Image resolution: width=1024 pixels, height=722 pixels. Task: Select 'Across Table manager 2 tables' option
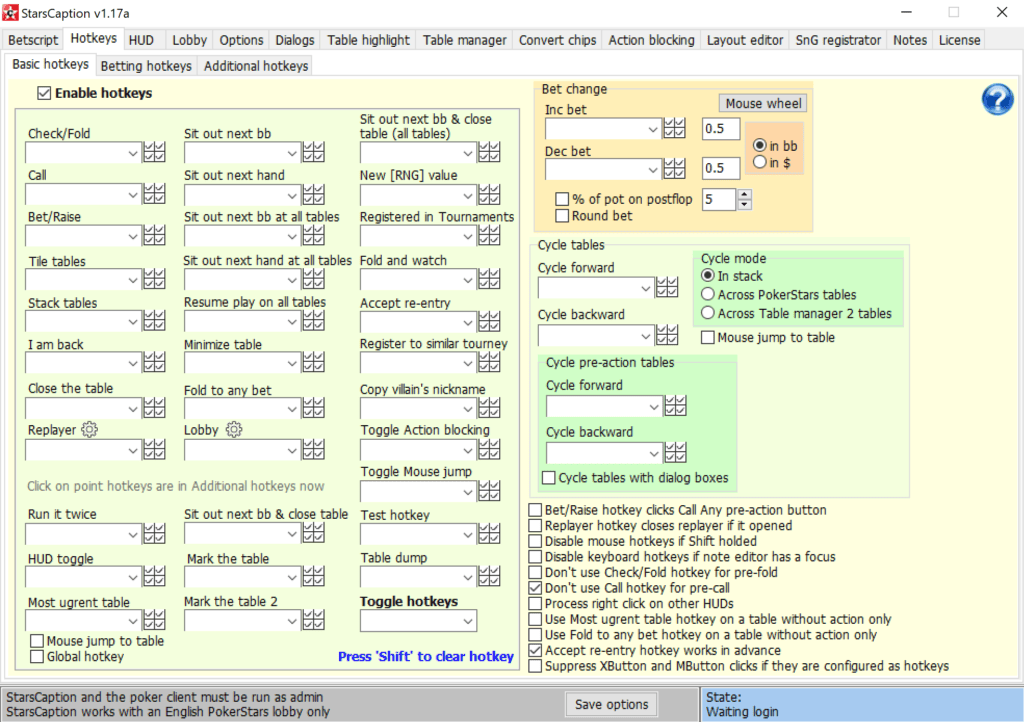tap(707, 313)
